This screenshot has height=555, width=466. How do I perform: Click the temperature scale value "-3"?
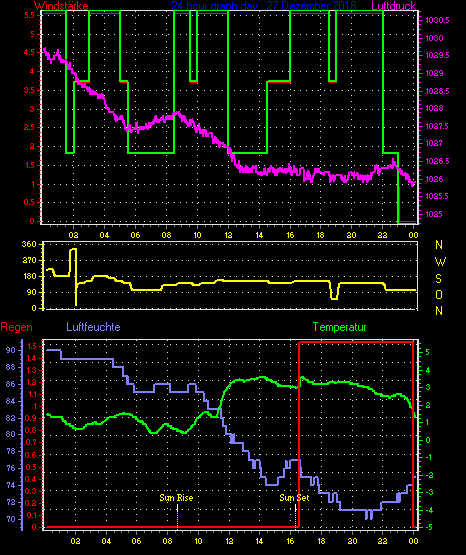tap(428, 493)
